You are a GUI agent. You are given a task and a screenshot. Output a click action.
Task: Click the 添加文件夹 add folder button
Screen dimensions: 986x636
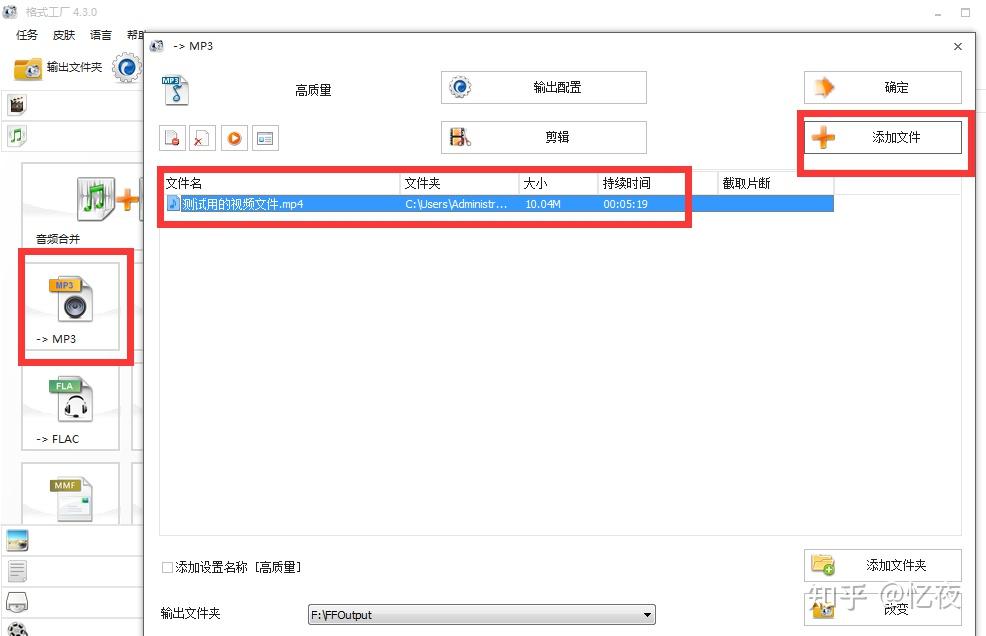pos(883,566)
